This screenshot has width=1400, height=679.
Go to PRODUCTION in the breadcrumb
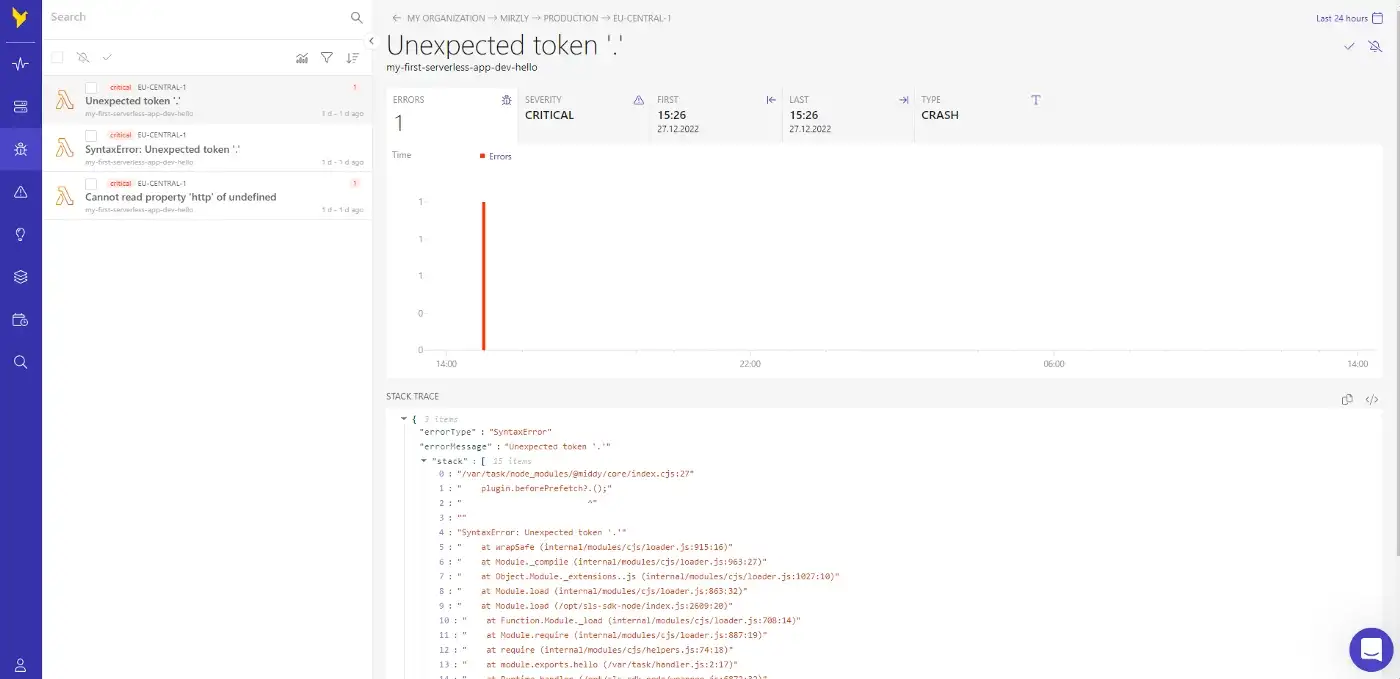coord(570,18)
